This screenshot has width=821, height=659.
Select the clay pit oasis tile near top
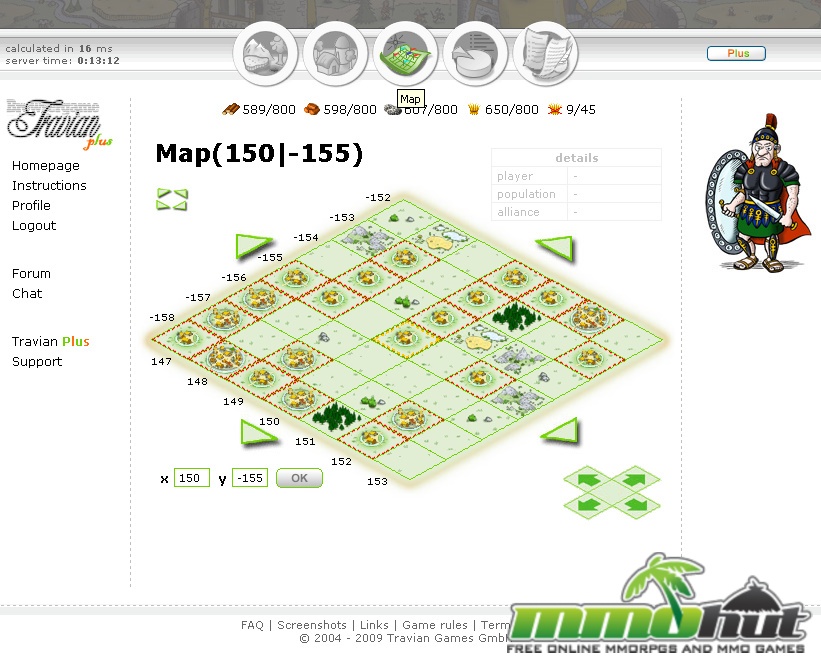point(442,239)
